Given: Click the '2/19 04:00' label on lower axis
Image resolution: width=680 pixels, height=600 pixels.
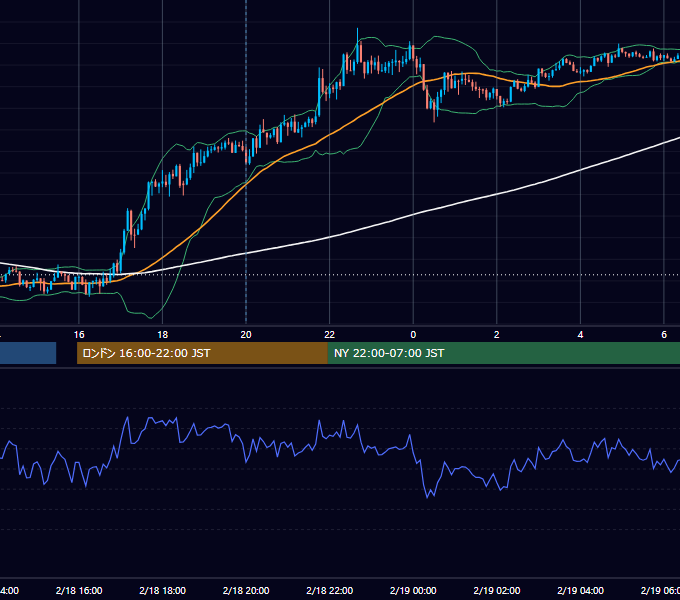Looking at the screenshot, I should coord(580,590).
